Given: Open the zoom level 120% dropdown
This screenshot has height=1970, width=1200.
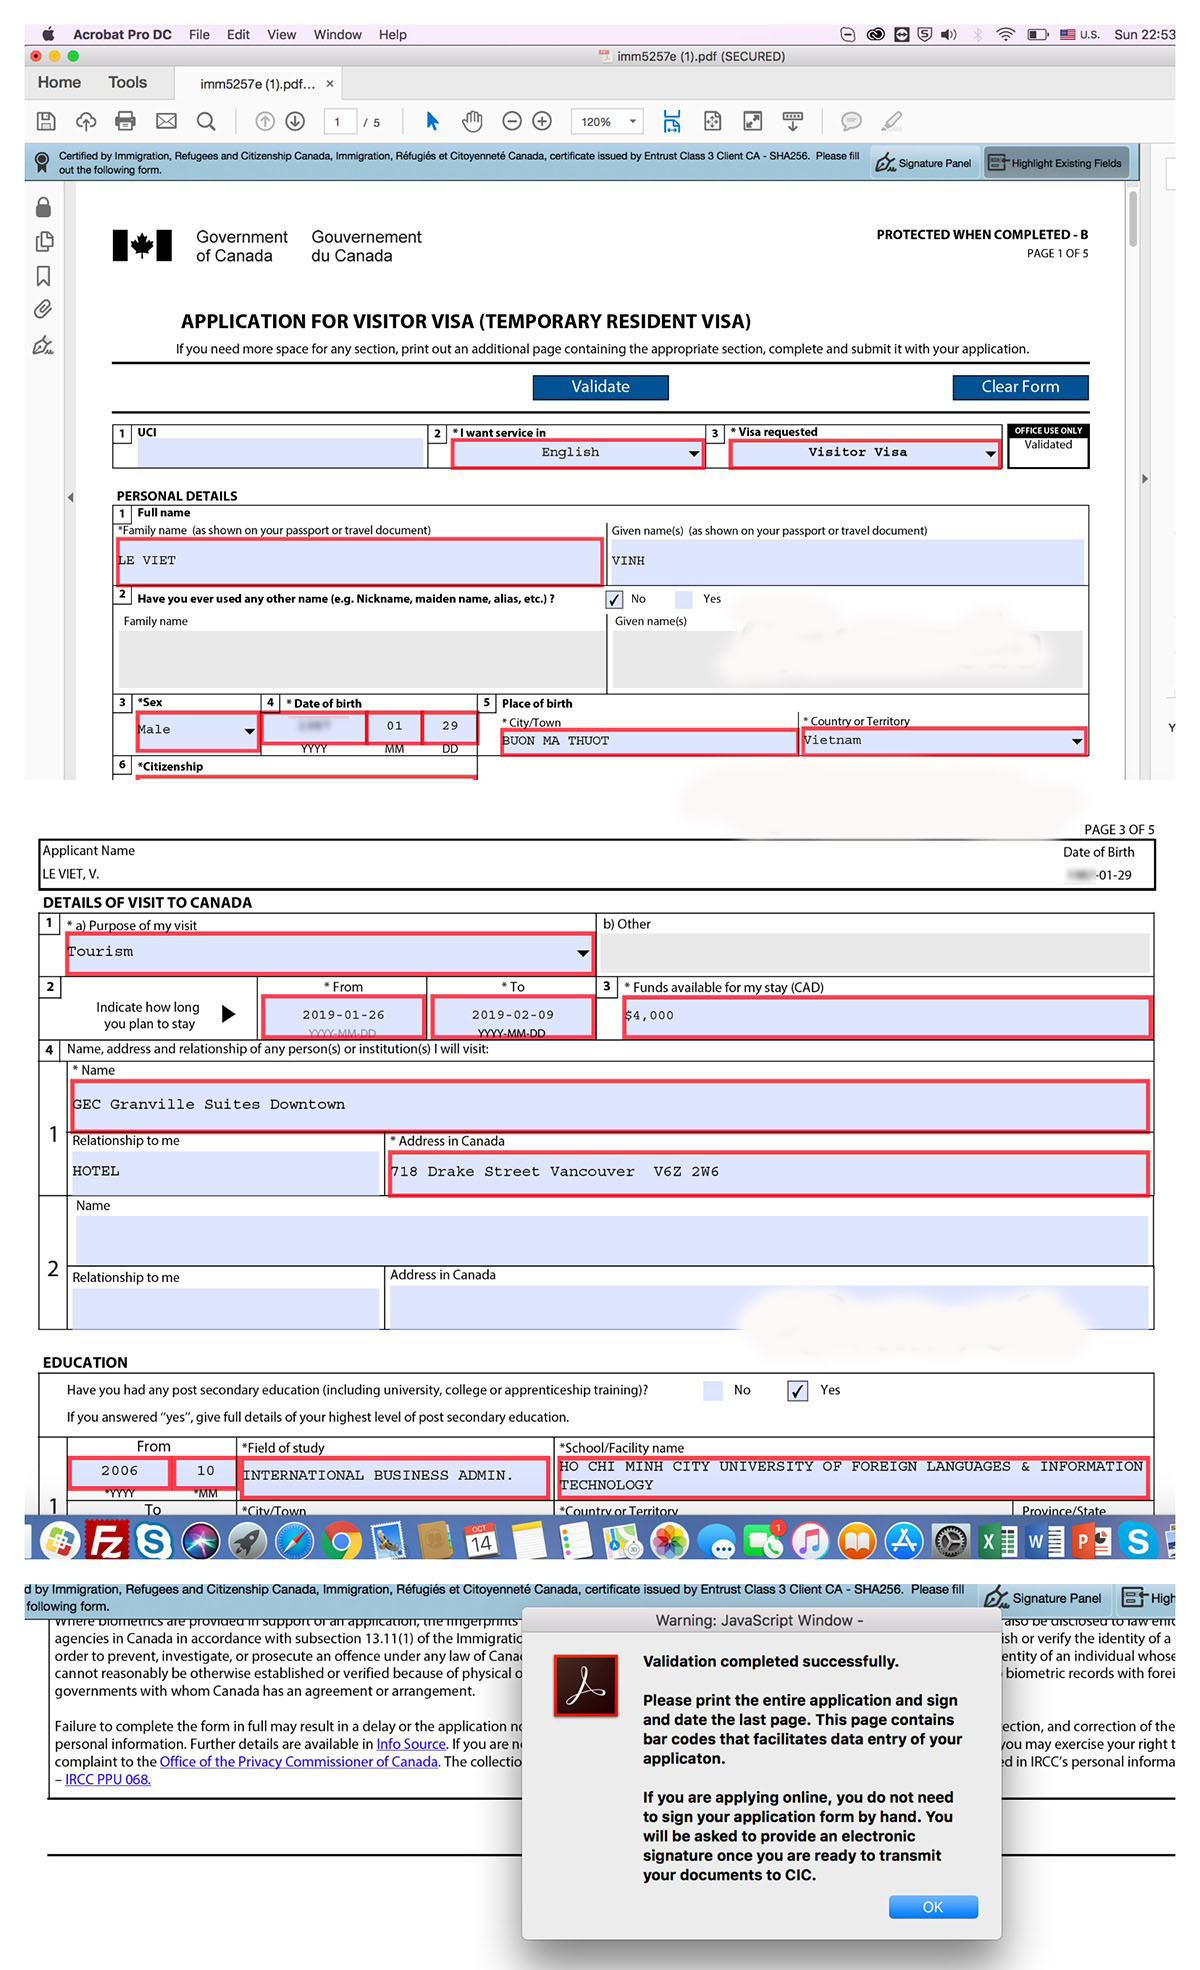Looking at the screenshot, I should click(608, 122).
